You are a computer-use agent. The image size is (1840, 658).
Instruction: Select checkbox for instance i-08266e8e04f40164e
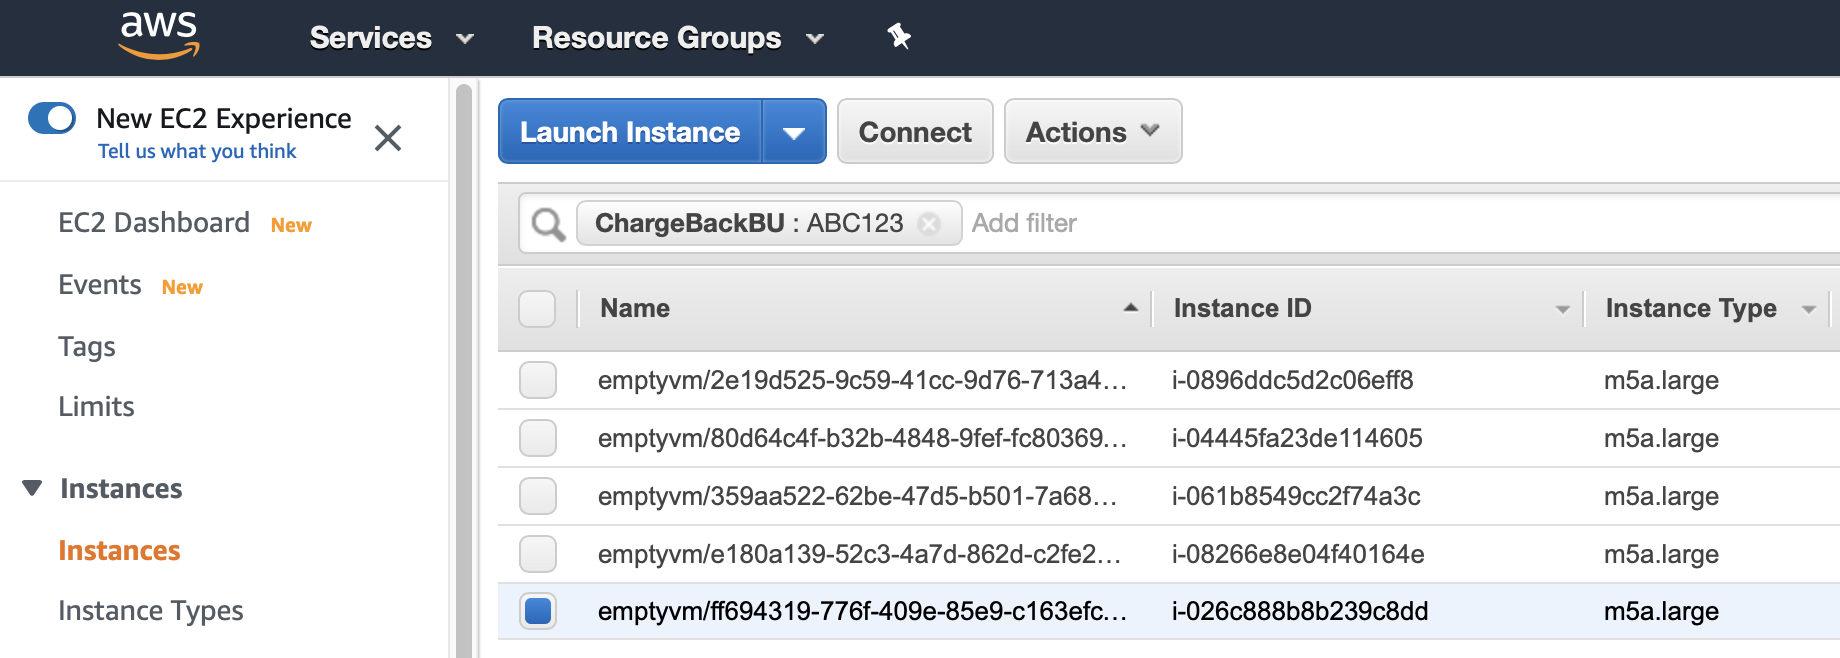point(538,554)
